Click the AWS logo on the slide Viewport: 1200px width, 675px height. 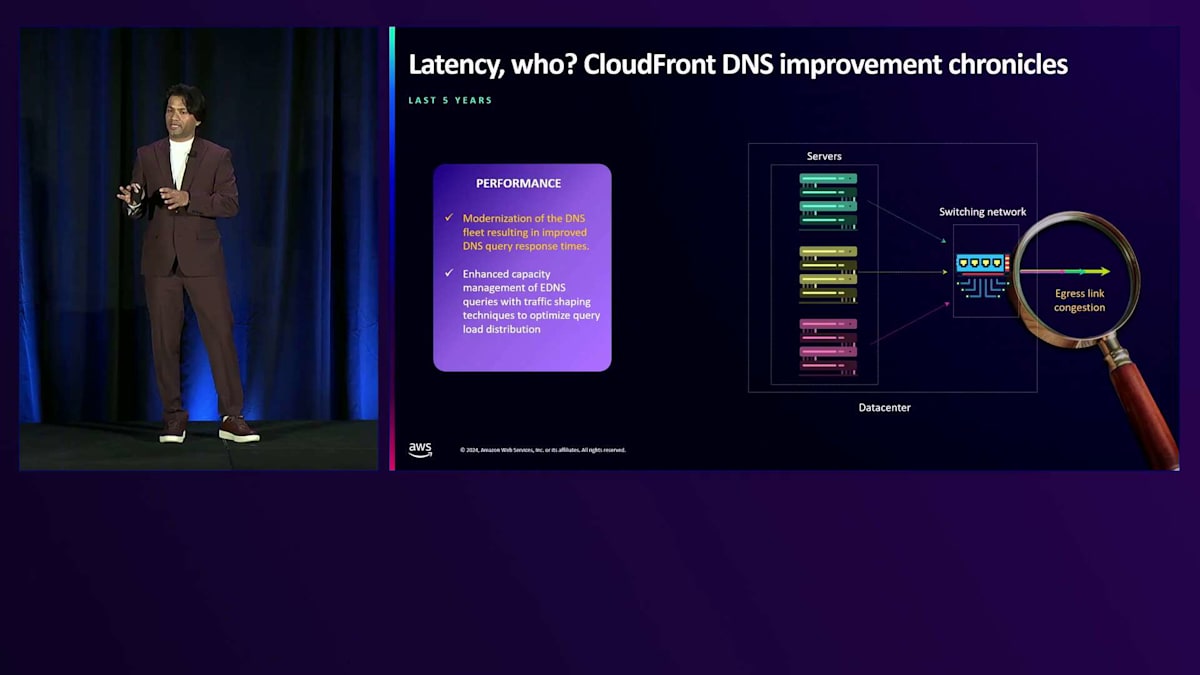[x=420, y=450]
